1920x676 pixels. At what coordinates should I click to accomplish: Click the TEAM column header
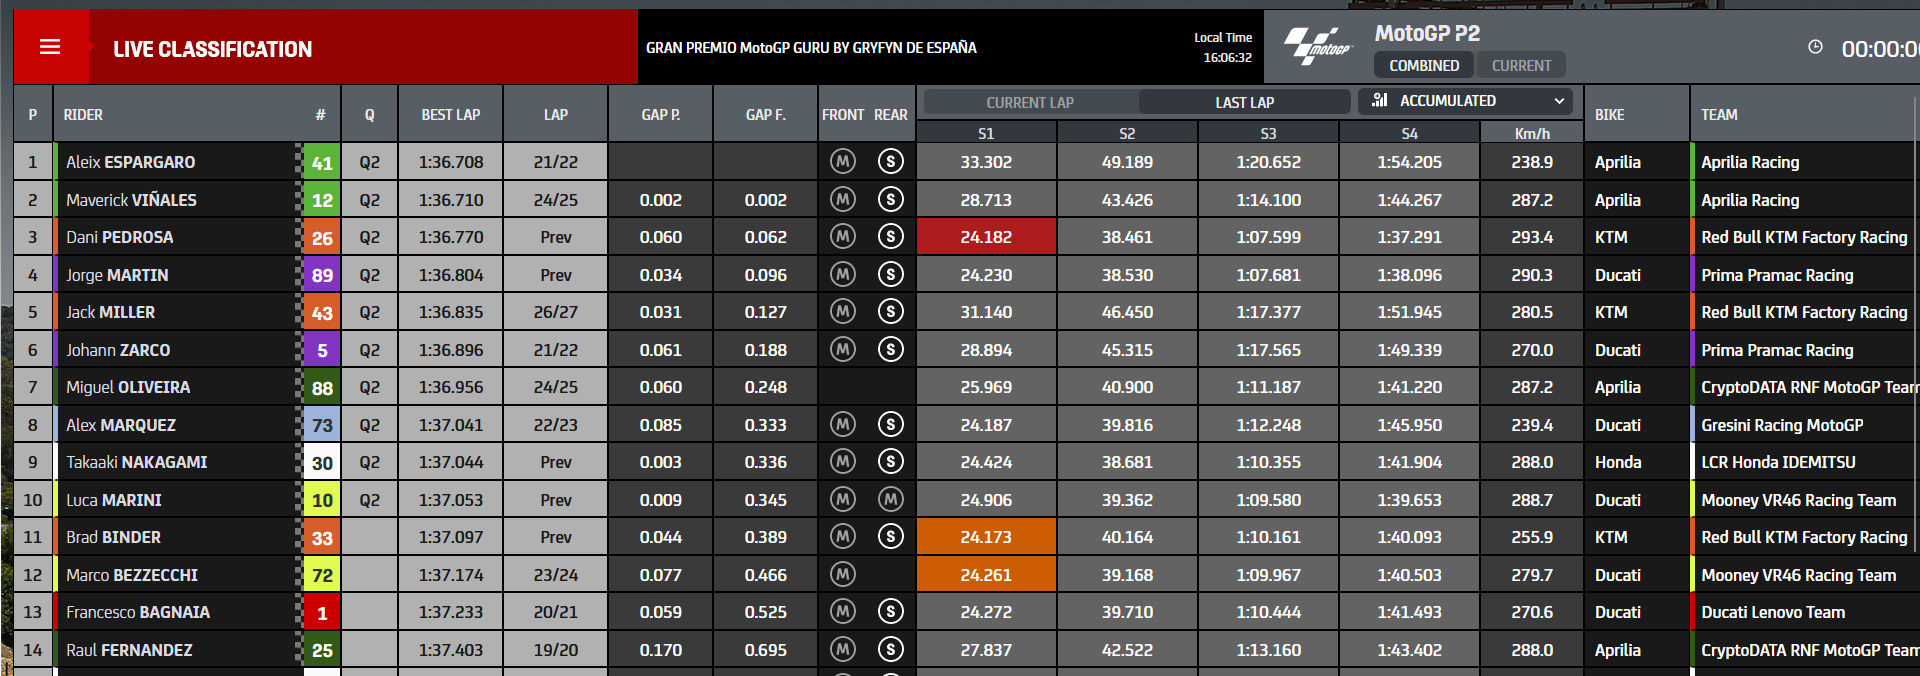tap(1719, 114)
